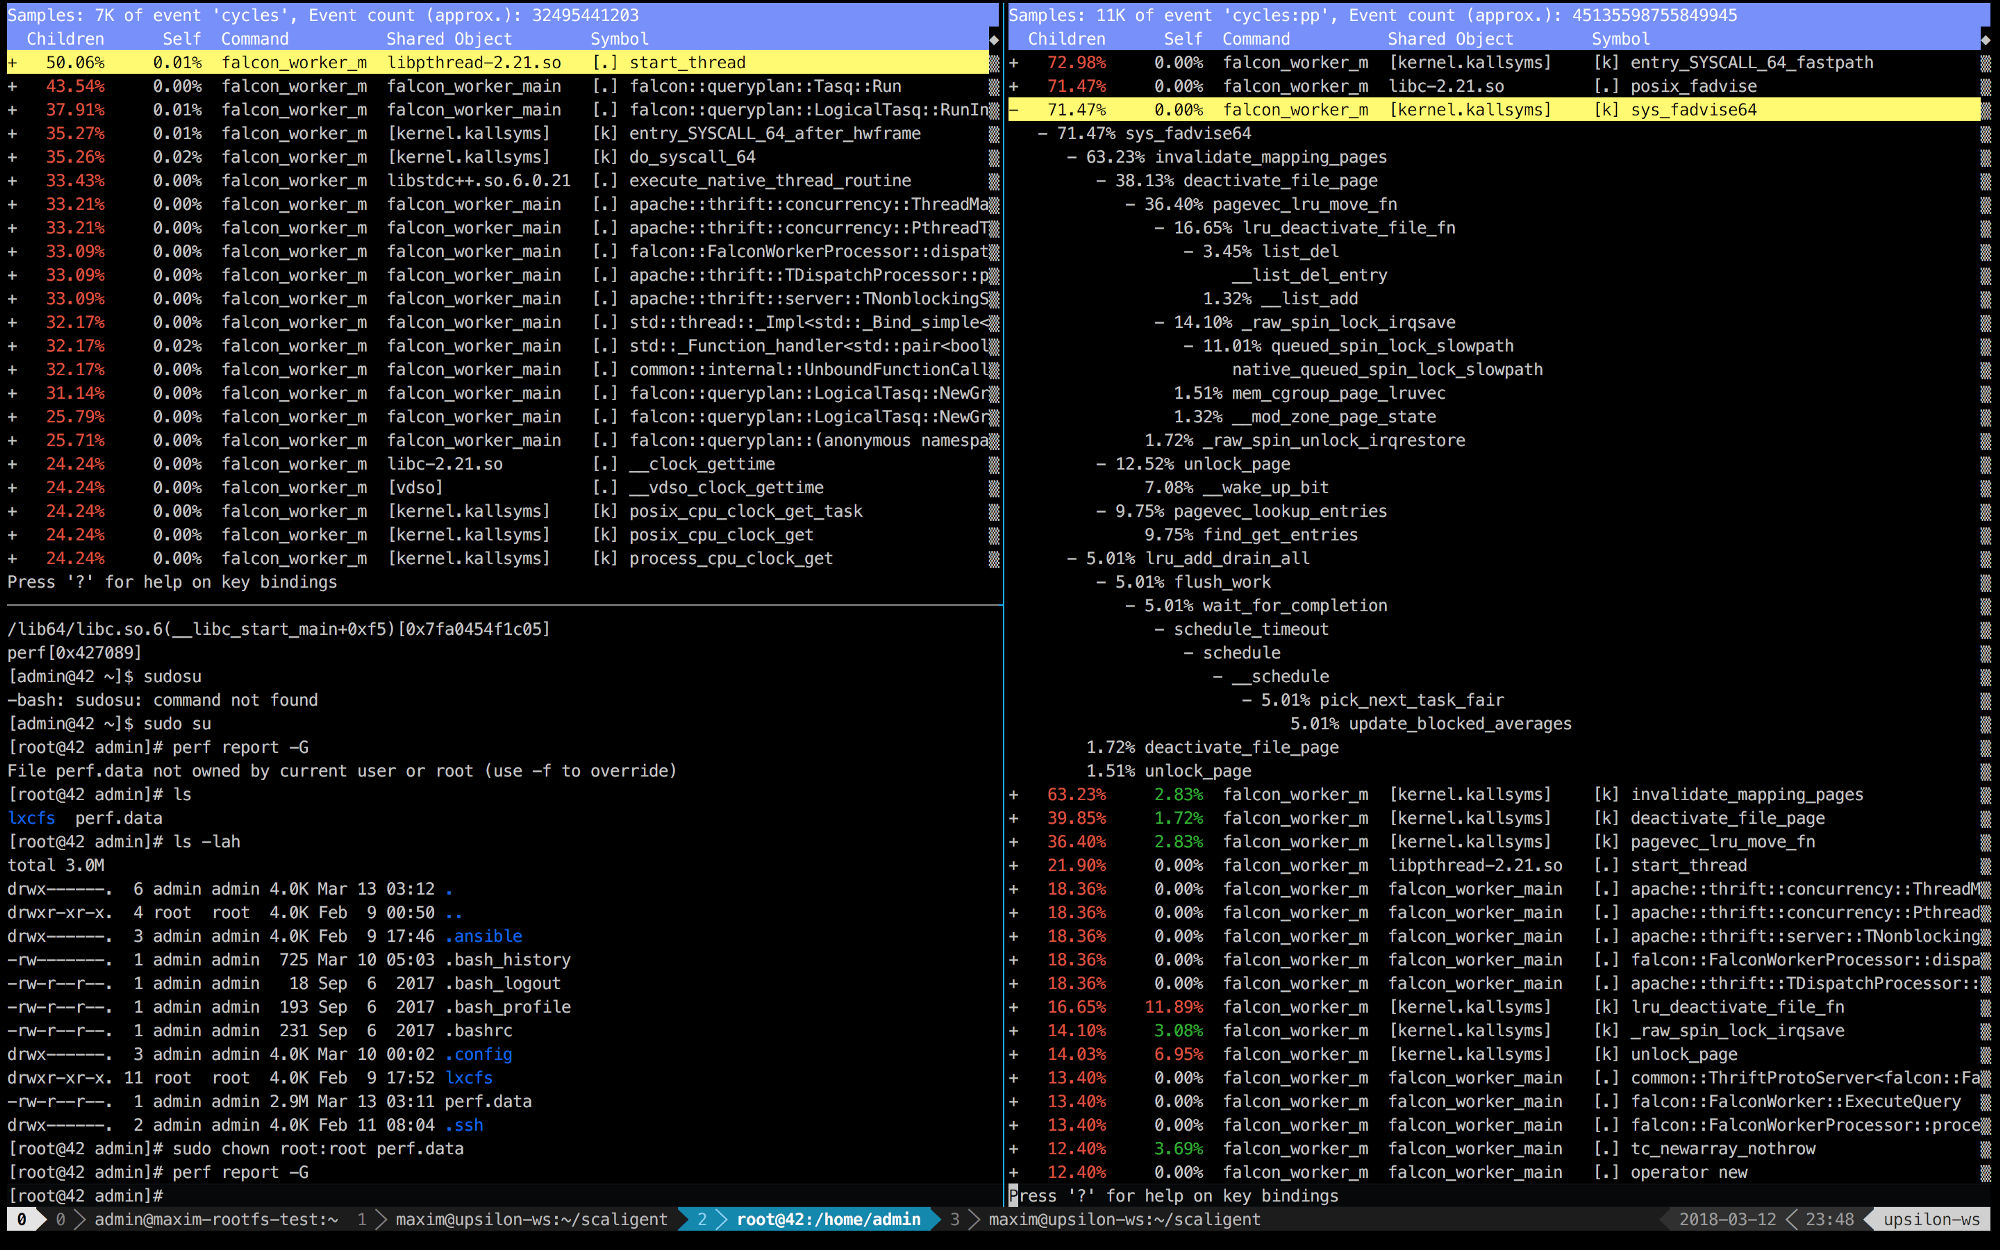This screenshot has height=1250, width=2000.
Task: Expand the start_thread row plus sign
Action: click(x=12, y=63)
